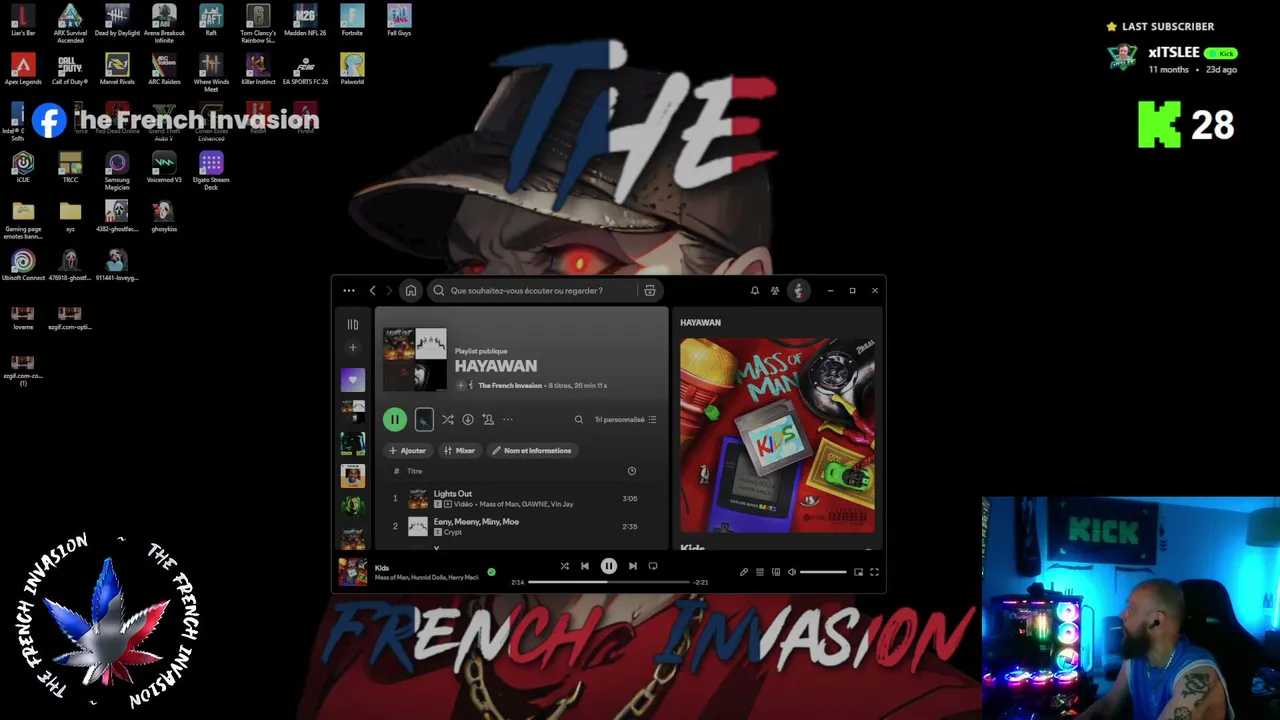
Task: Select the Arena Breakout Infinite desktop icon
Action: (164, 24)
